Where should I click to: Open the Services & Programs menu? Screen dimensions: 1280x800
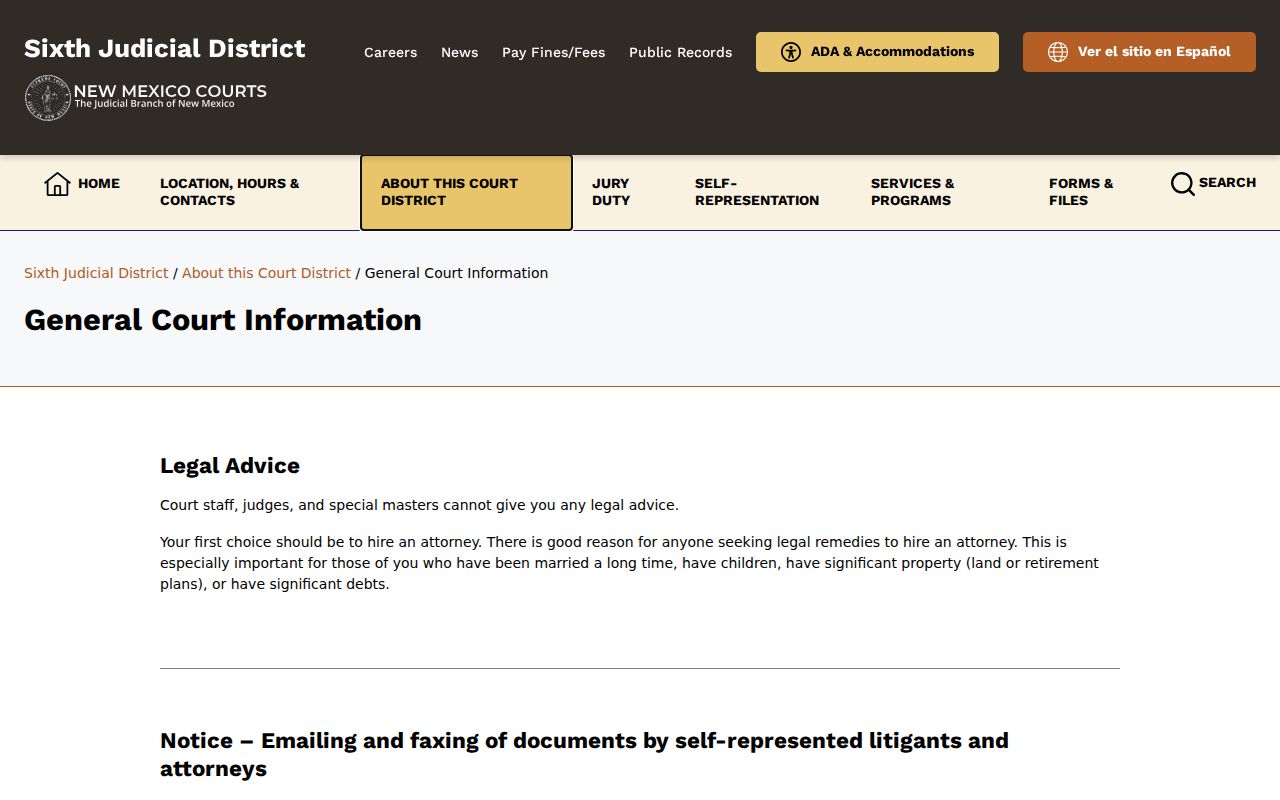pyautogui.click(x=913, y=192)
